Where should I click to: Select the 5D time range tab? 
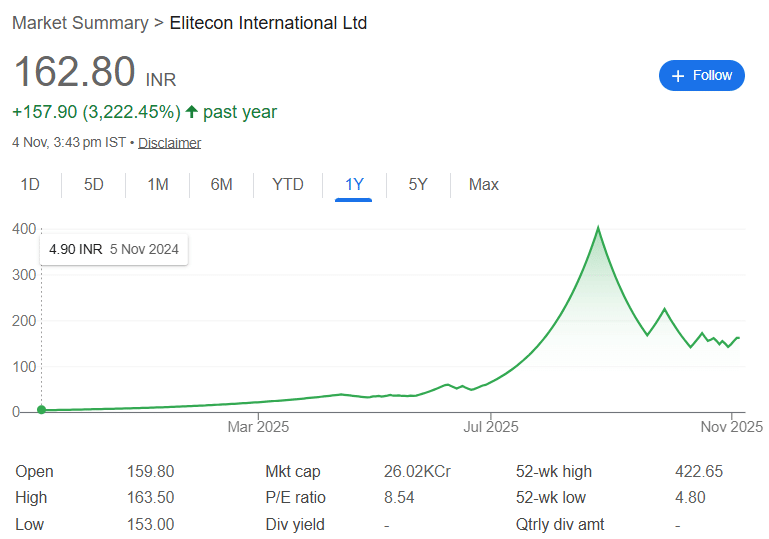[93, 184]
